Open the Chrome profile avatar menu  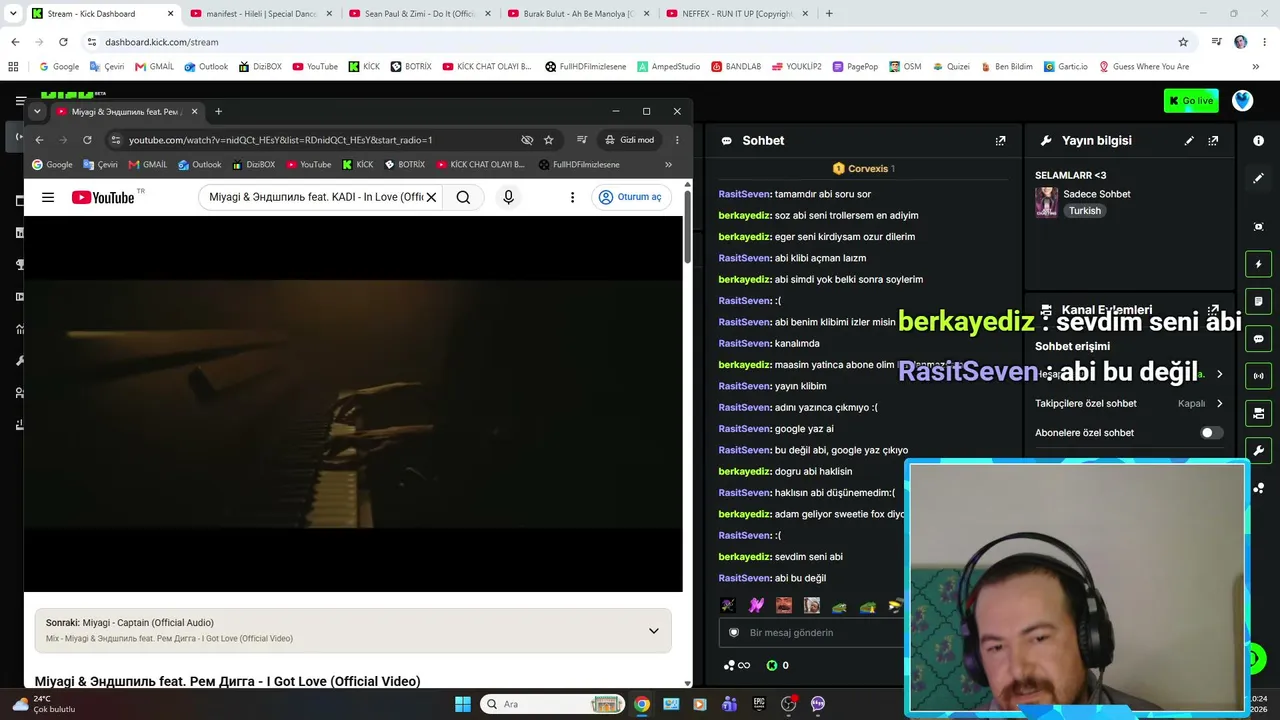(x=1241, y=42)
